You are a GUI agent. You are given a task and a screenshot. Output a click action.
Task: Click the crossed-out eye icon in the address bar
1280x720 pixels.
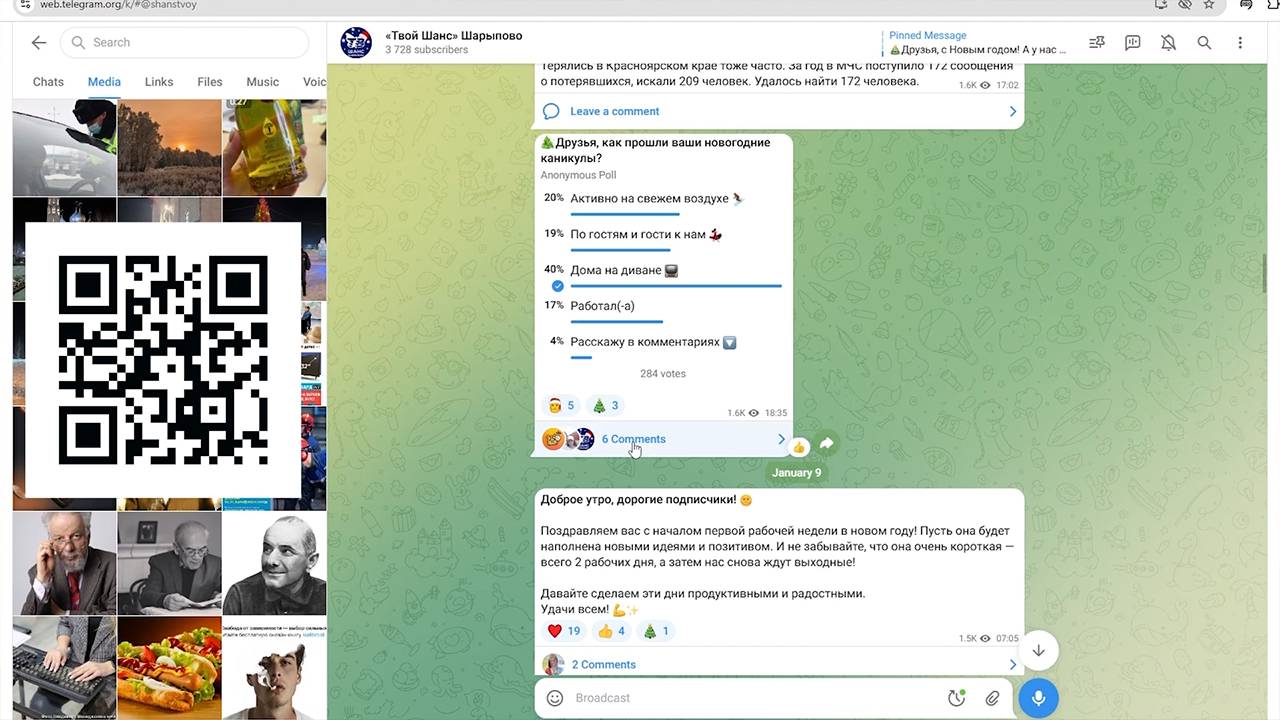coord(1184,5)
